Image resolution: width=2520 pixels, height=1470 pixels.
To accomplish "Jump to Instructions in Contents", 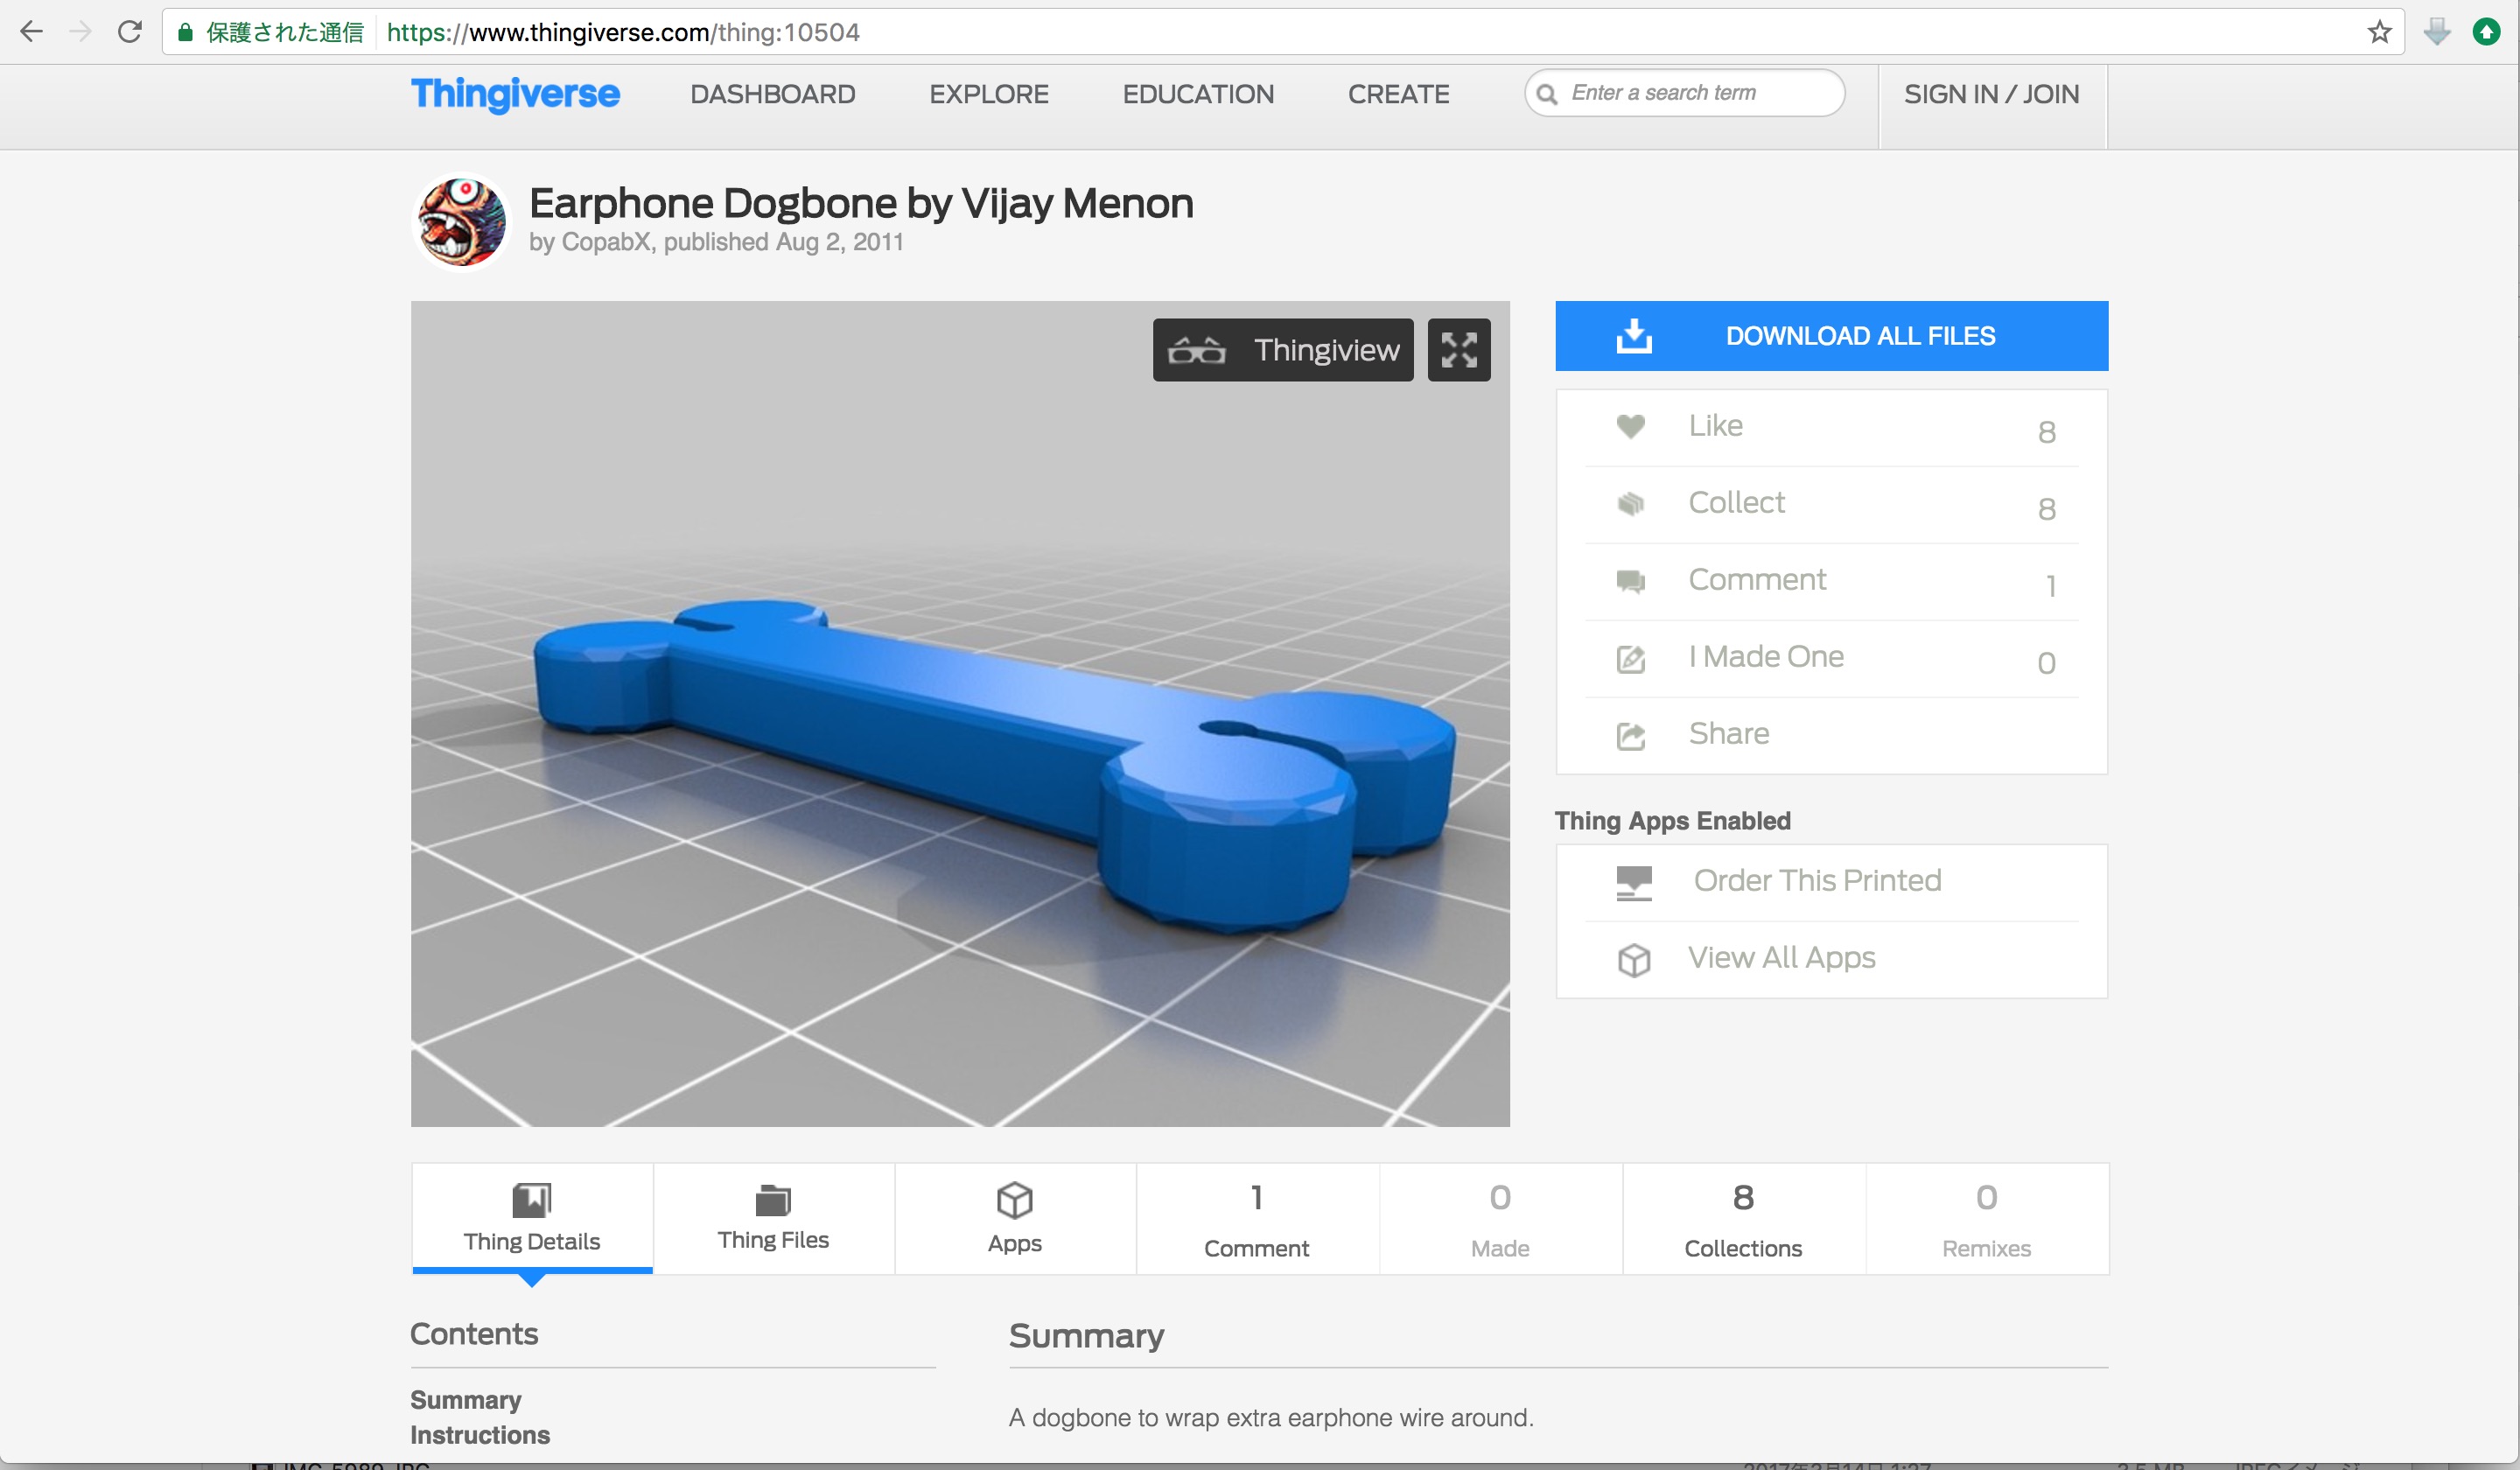I will tap(480, 1435).
